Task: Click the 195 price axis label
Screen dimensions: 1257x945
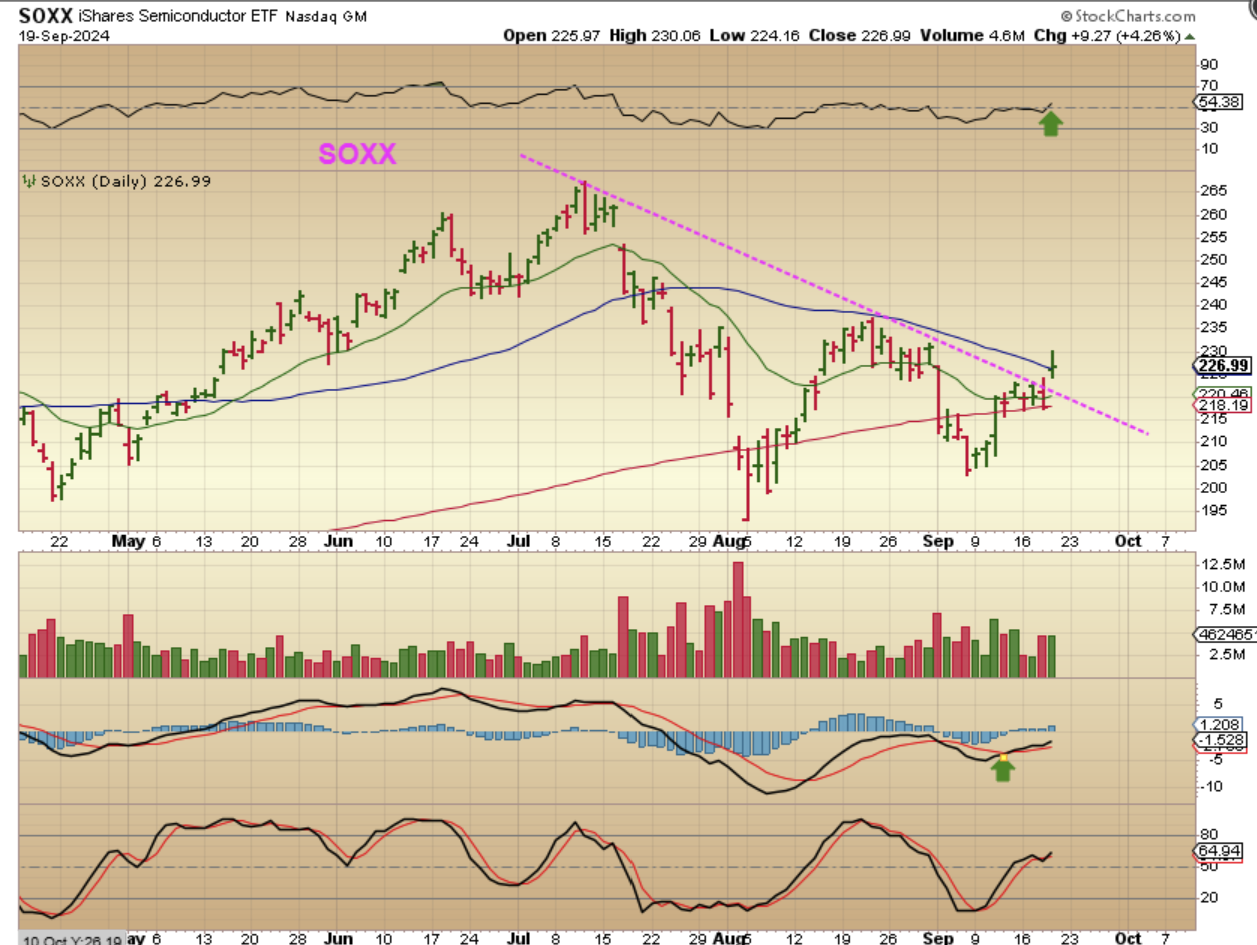Action: coord(1212,511)
